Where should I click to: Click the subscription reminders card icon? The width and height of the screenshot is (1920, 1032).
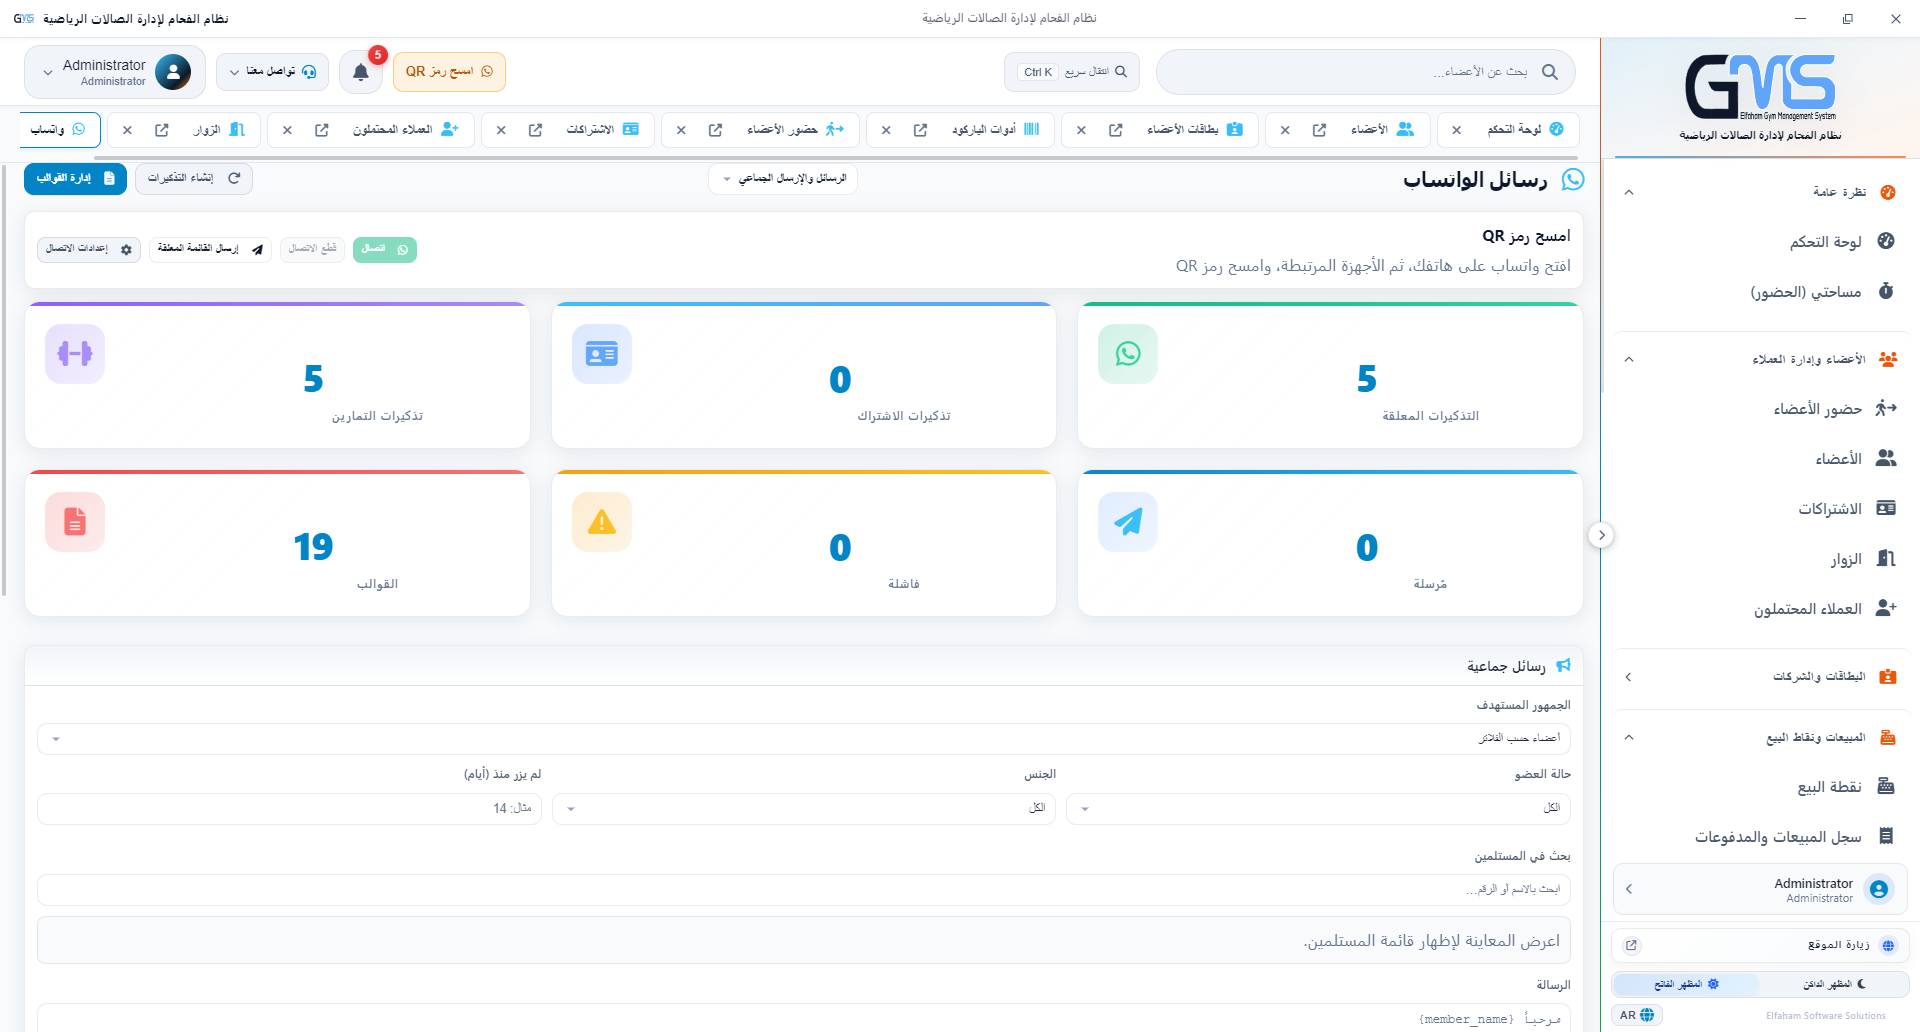(x=602, y=354)
